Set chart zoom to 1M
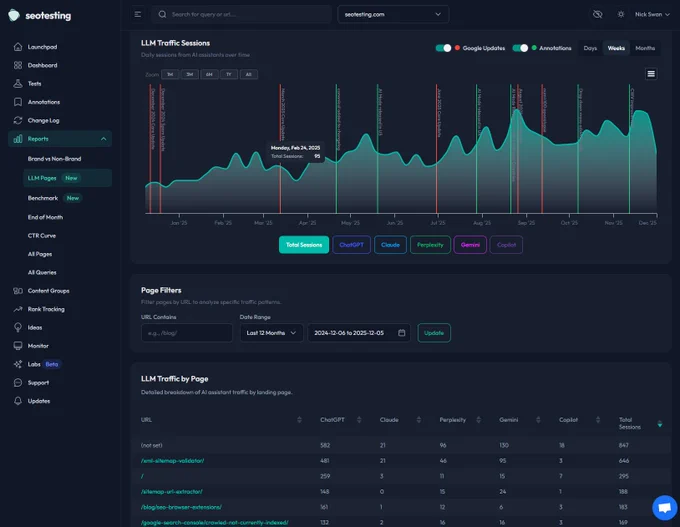This screenshot has width=680, height=527. (170, 75)
